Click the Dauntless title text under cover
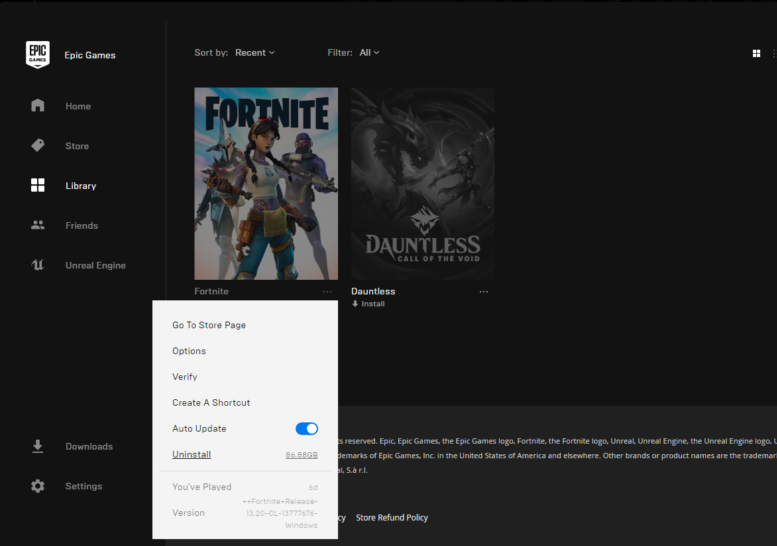The width and height of the screenshot is (777, 546). (x=373, y=291)
